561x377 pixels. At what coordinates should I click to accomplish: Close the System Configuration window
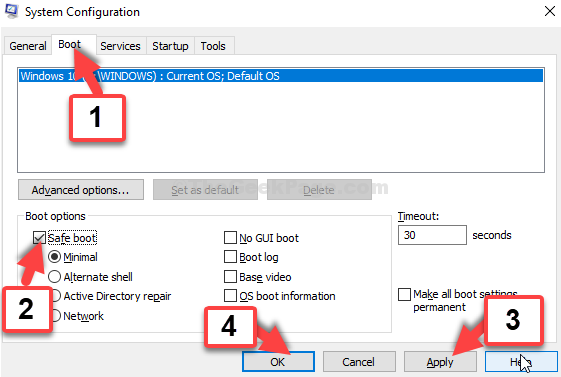click(550, 11)
